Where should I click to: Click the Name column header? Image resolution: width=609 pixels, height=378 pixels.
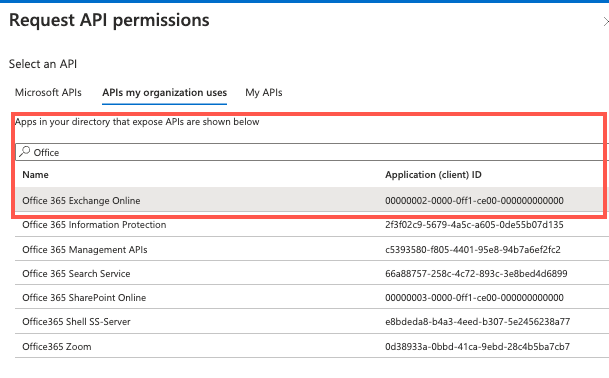tap(35, 174)
